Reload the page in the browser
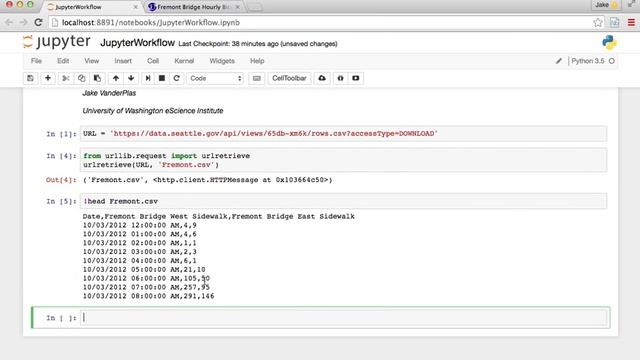The height and width of the screenshot is (360, 640). click(x=38, y=22)
